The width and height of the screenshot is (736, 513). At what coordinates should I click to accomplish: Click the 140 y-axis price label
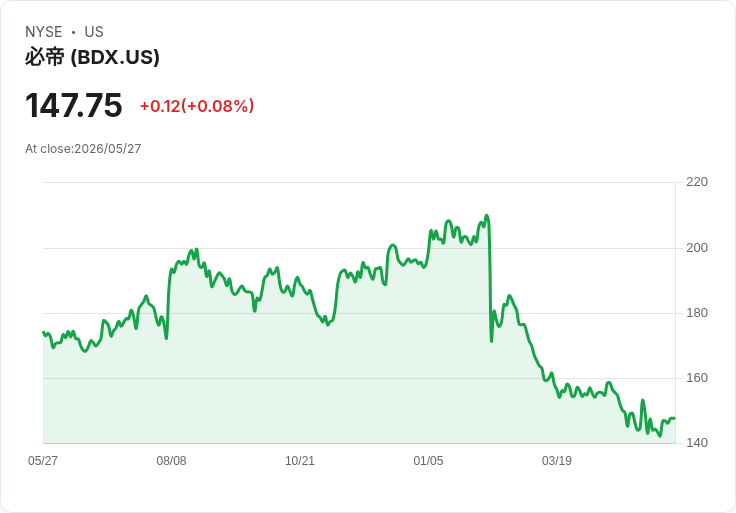click(697, 443)
